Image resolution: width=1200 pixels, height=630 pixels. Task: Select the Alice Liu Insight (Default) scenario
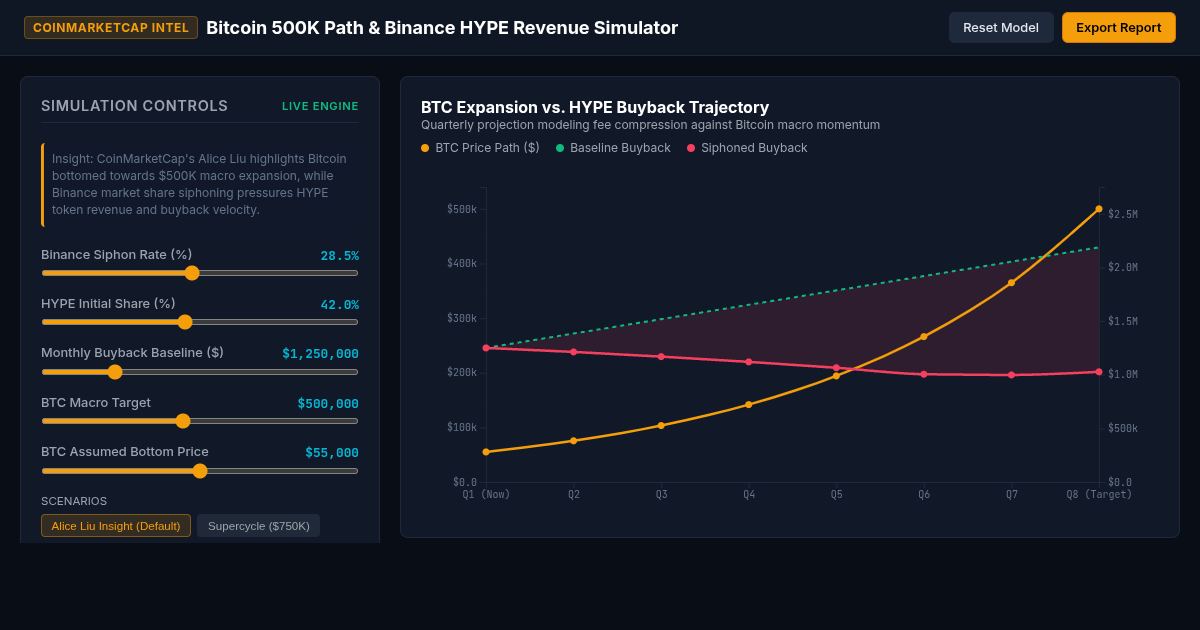[116, 526]
